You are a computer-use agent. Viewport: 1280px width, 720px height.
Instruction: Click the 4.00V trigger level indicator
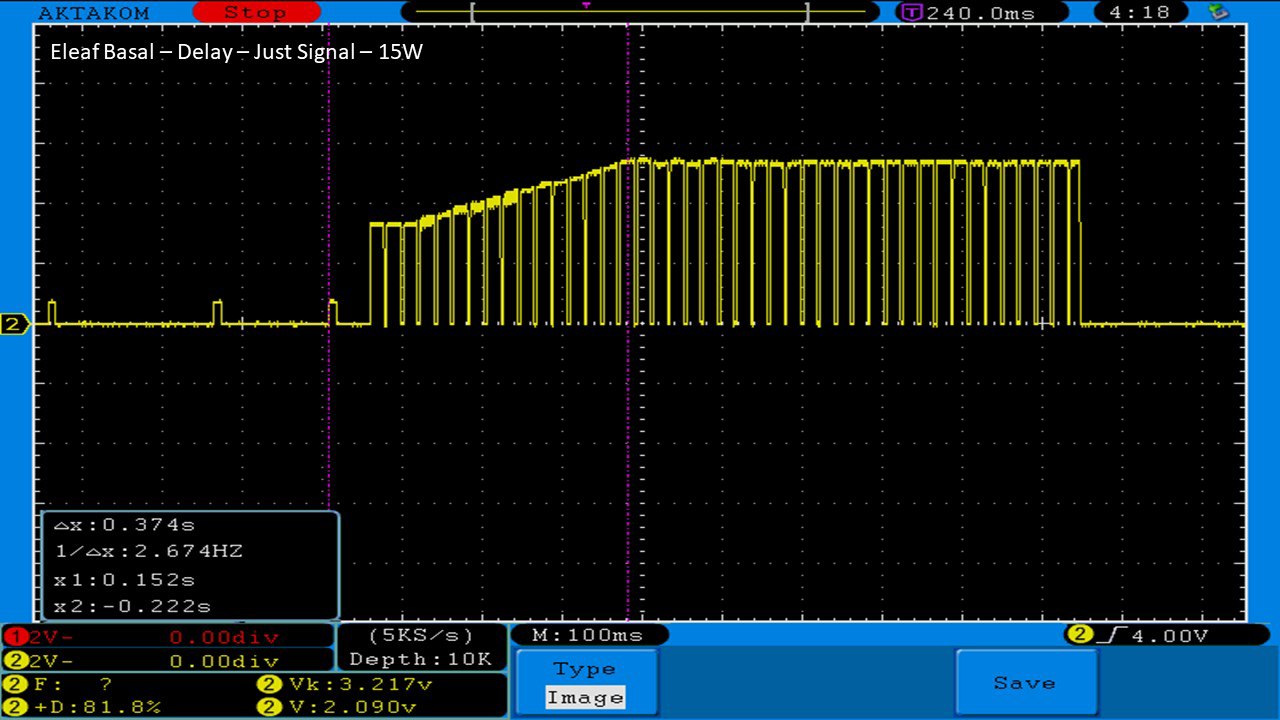1167,635
